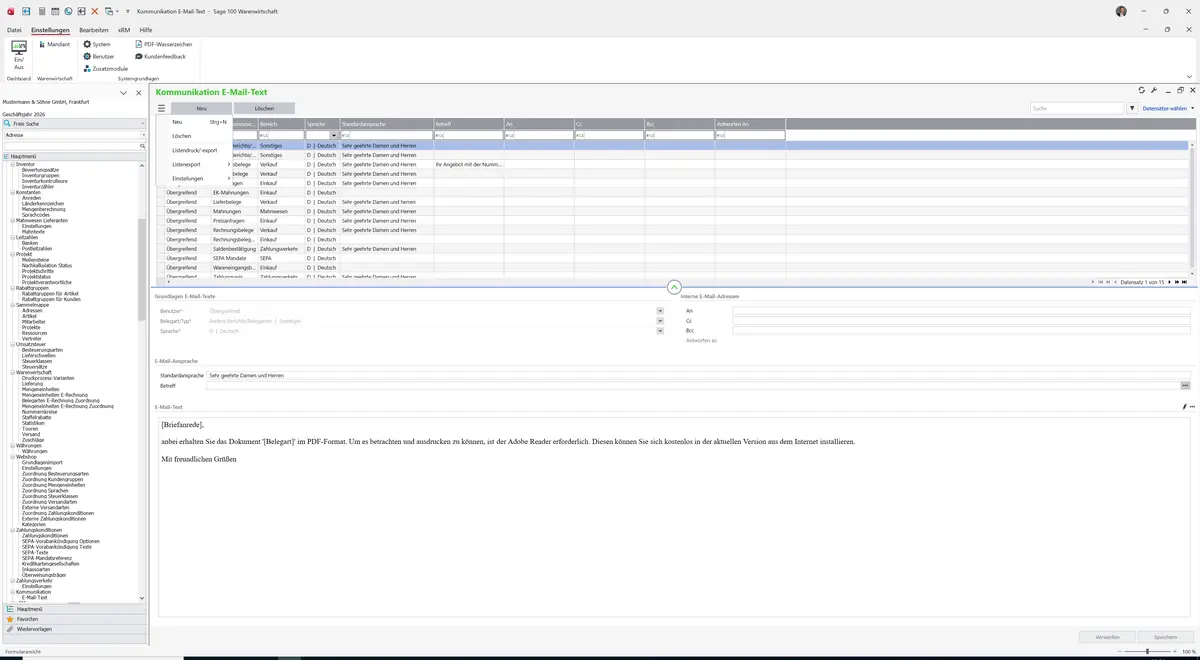Open Zusatzmodule in the ribbon
Screen dimensions: 1200x660
(x=105, y=69)
